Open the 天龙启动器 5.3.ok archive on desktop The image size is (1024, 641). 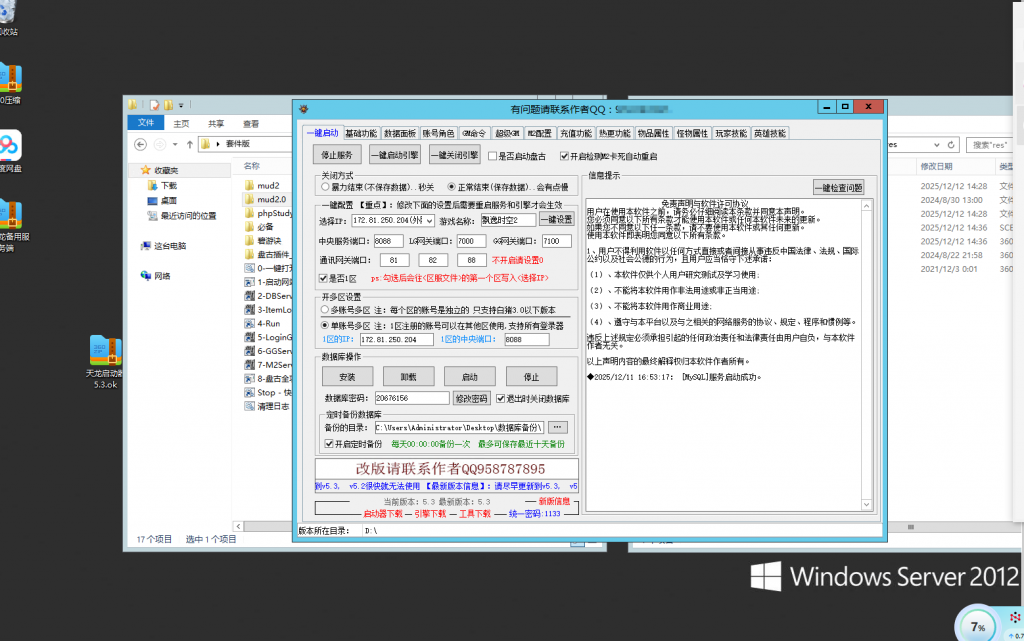coord(106,351)
